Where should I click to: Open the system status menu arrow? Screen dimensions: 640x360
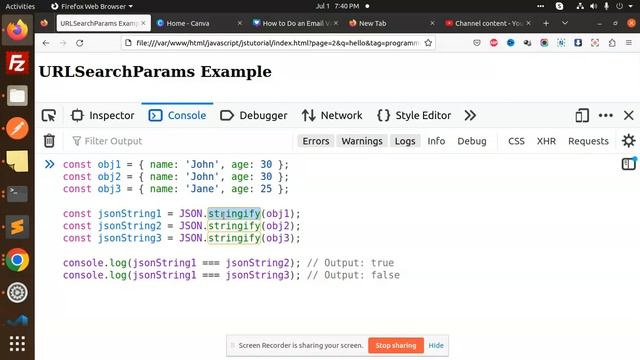pyautogui.click(x=631, y=6)
